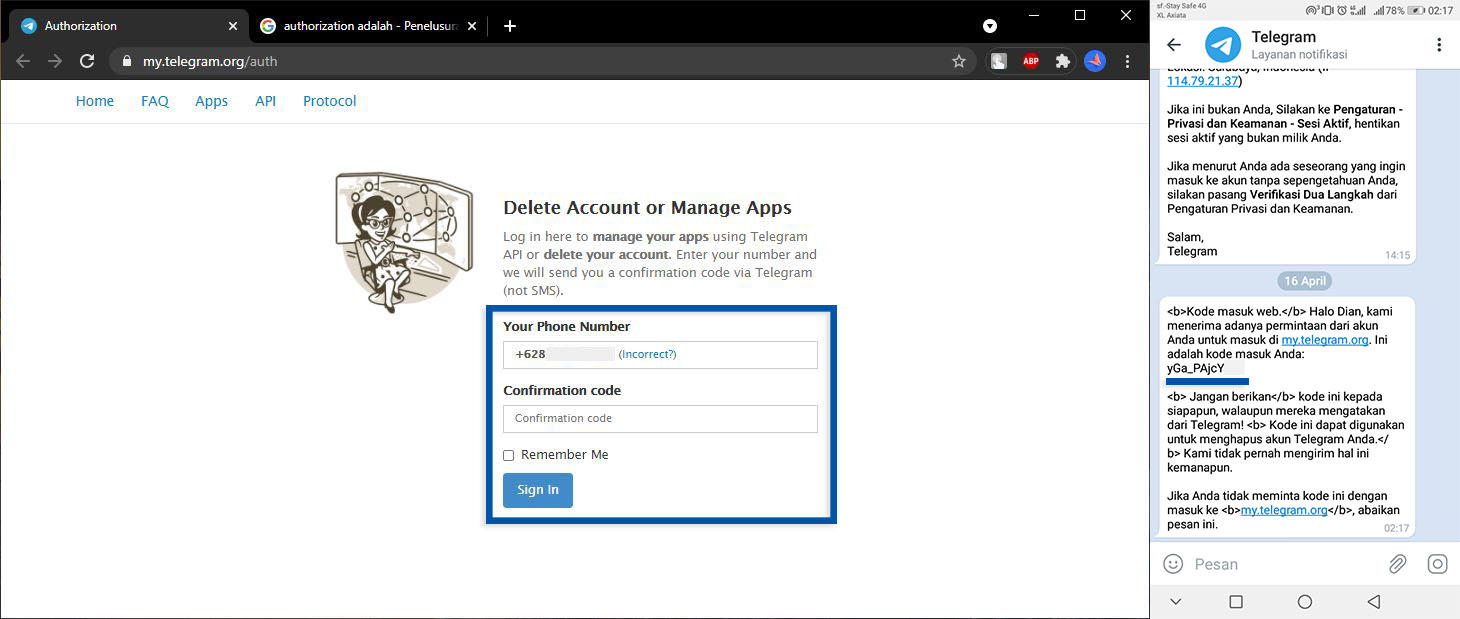The width and height of the screenshot is (1460, 619).
Task: Attach a file with the paperclip icon
Action: 1397,563
